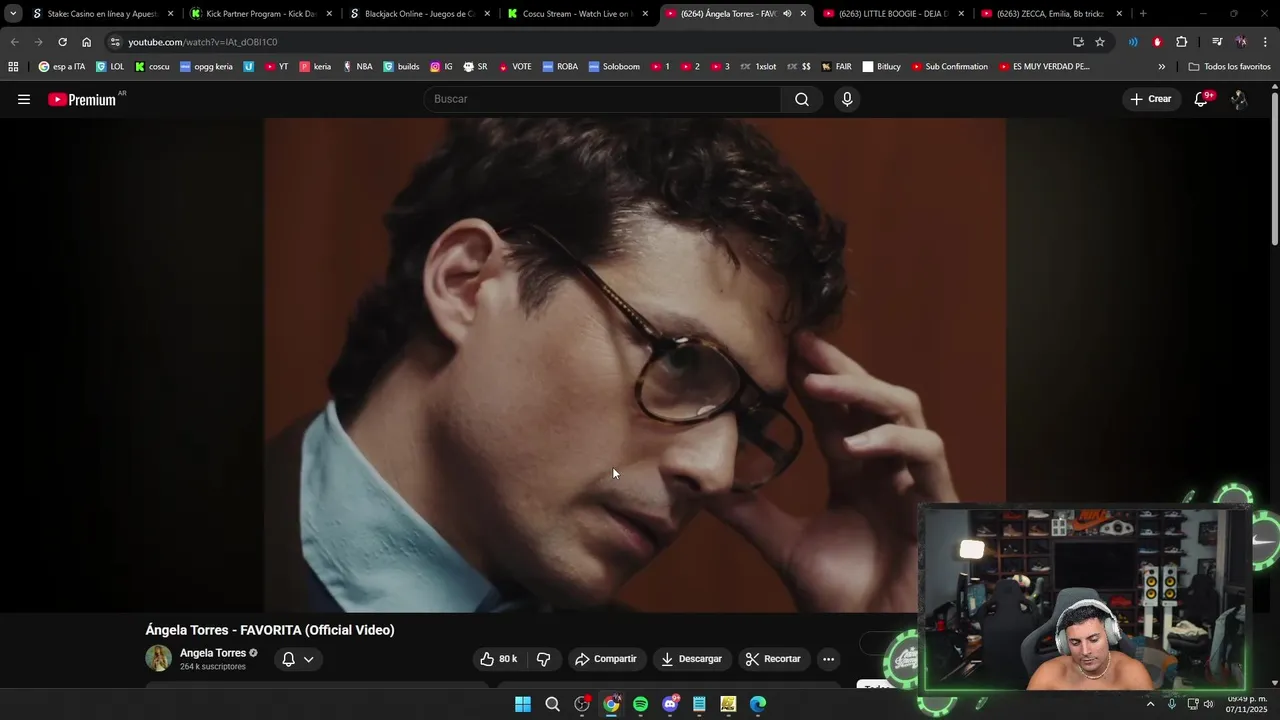1280x720 pixels.
Task: Switch to the ZECCA, Emilia tab
Action: (x=1051, y=14)
